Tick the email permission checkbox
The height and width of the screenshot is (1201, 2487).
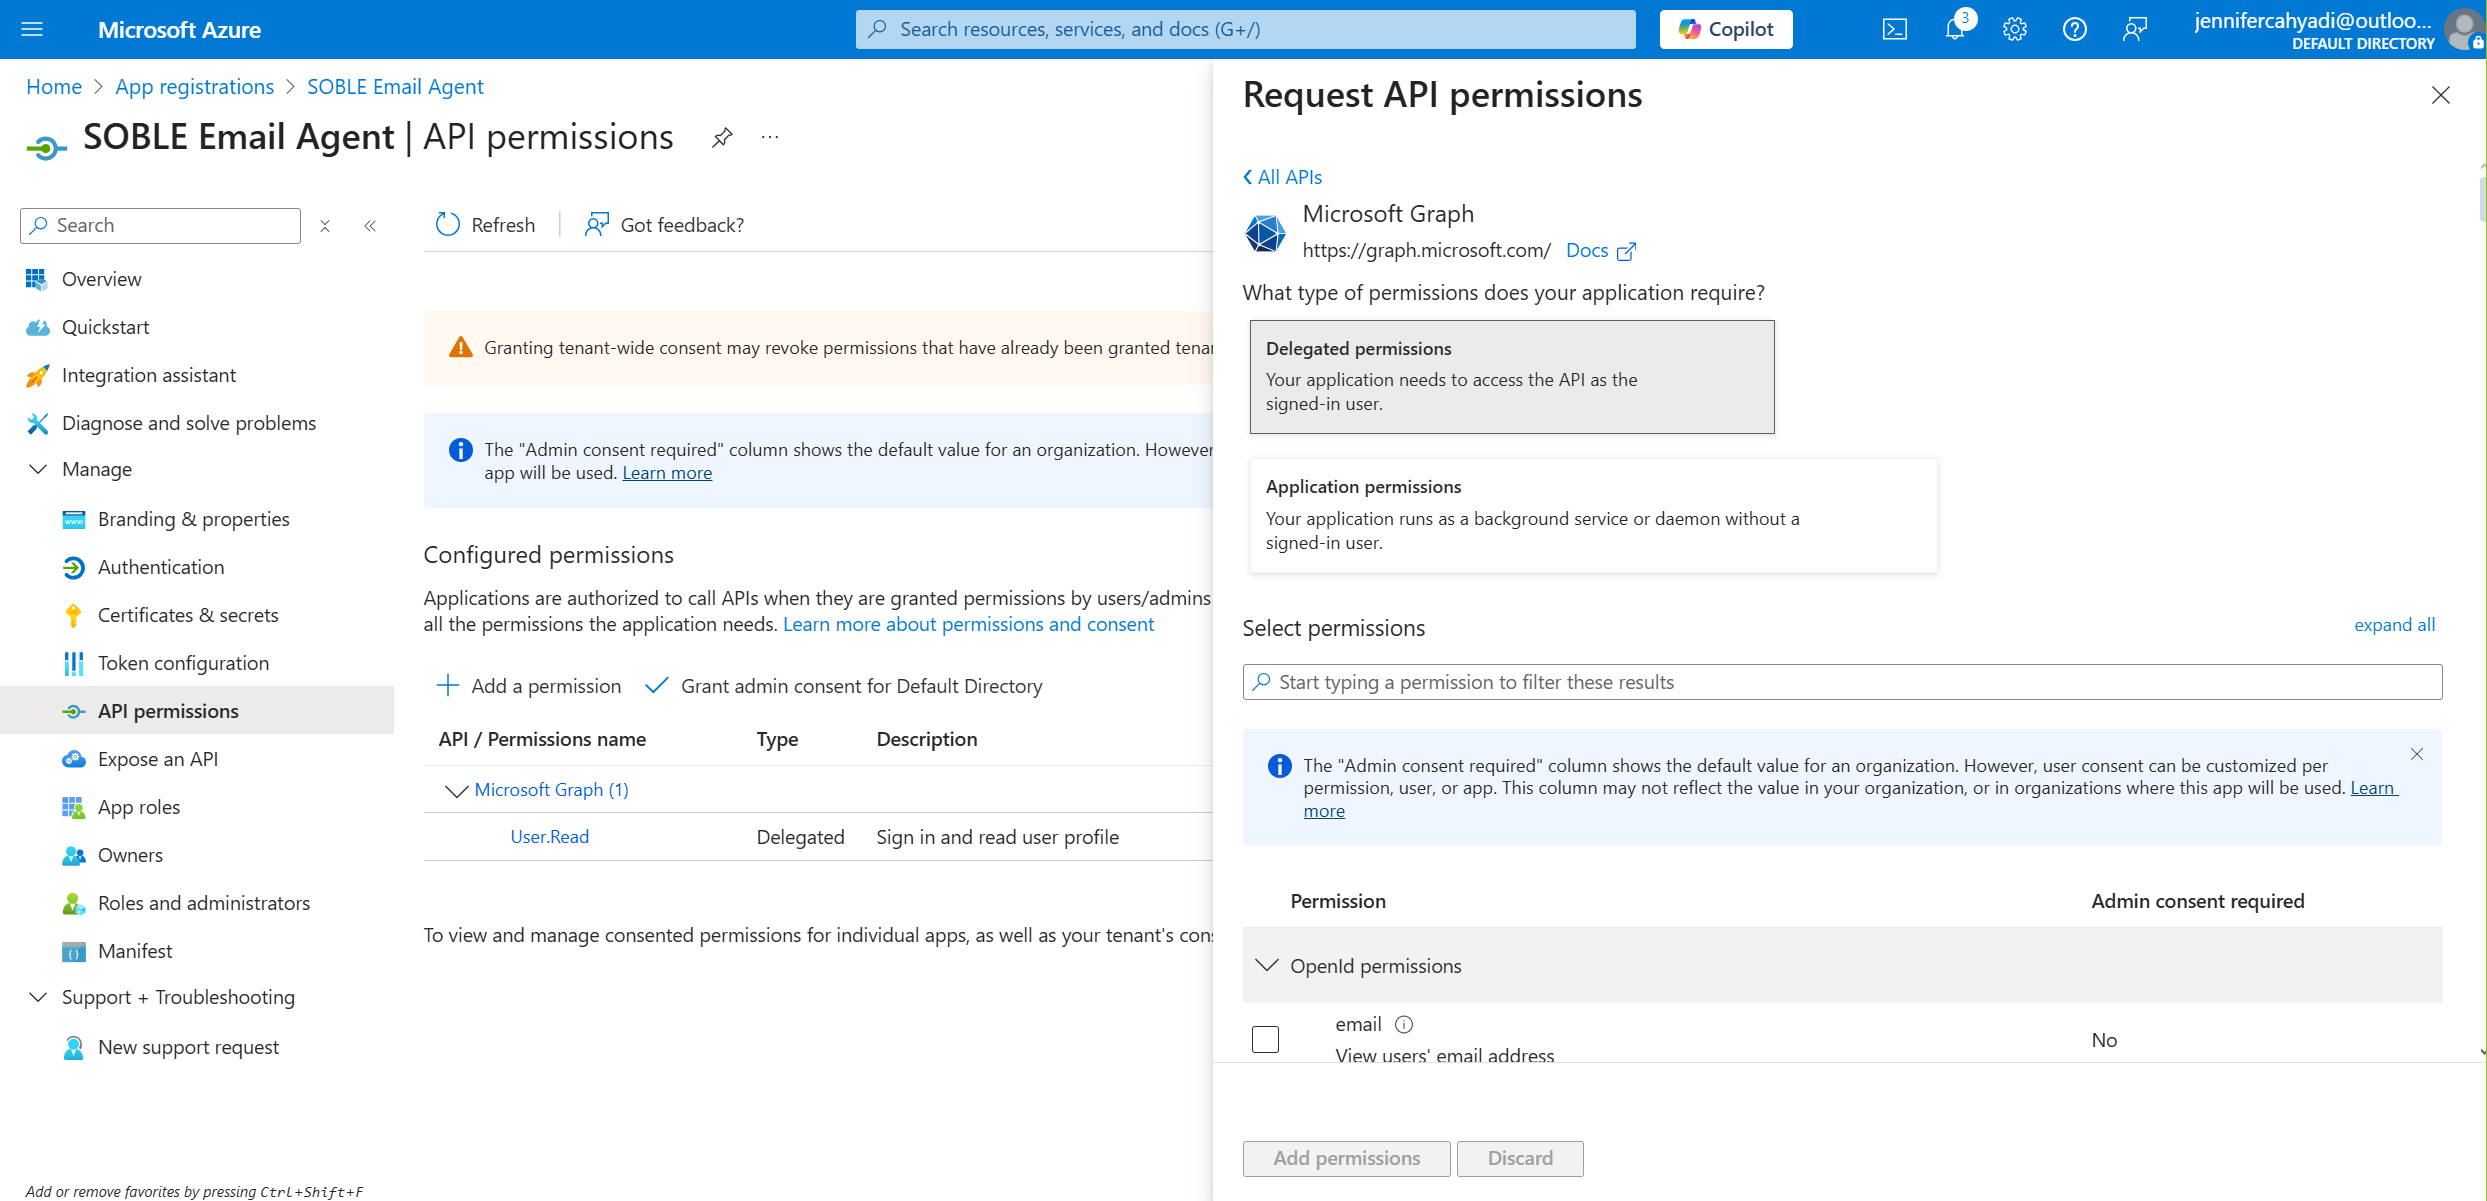coord(1265,1039)
